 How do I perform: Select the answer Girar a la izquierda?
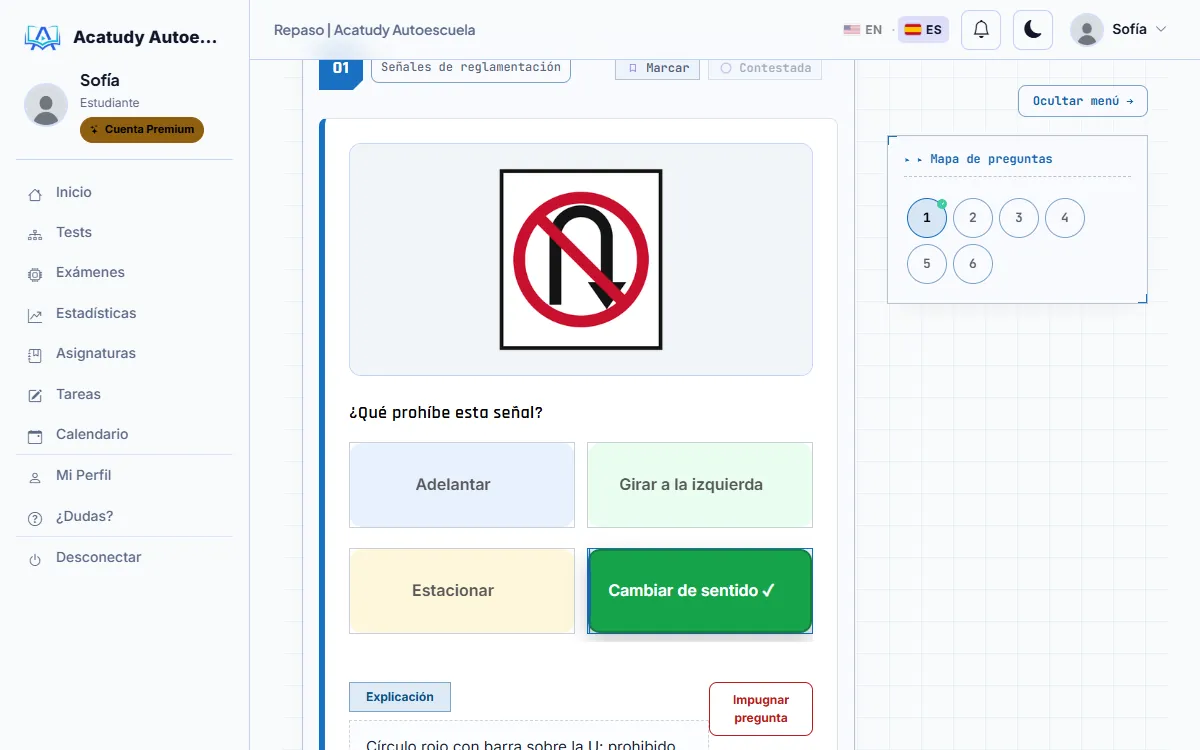700,485
